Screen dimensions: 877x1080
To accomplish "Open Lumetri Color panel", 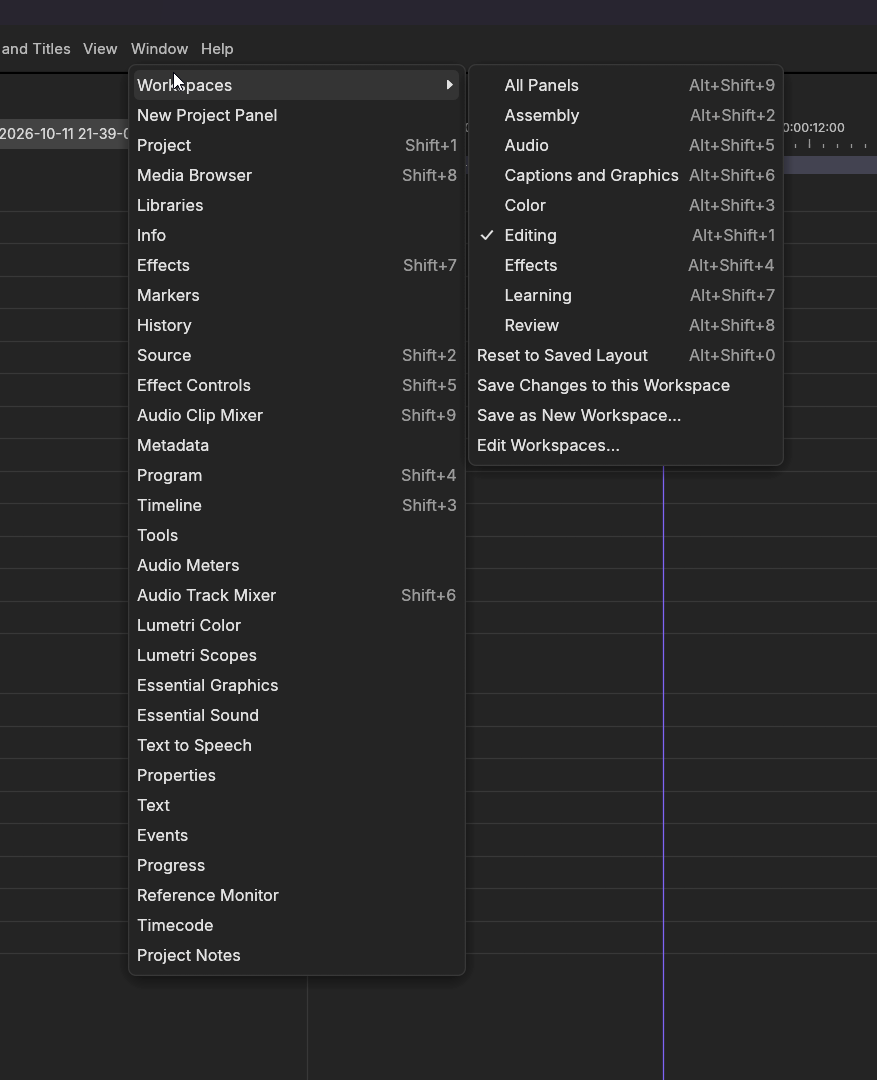I will (296, 625).
